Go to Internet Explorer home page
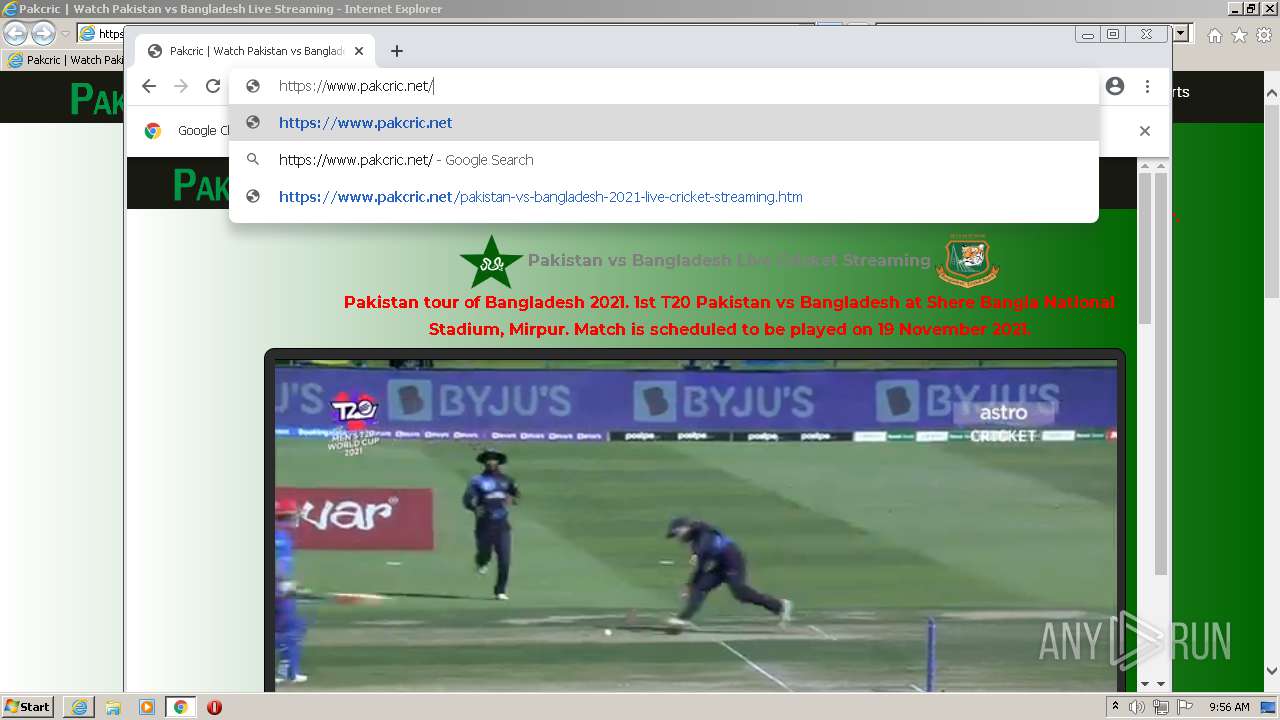This screenshot has width=1280, height=720. 1214,35
